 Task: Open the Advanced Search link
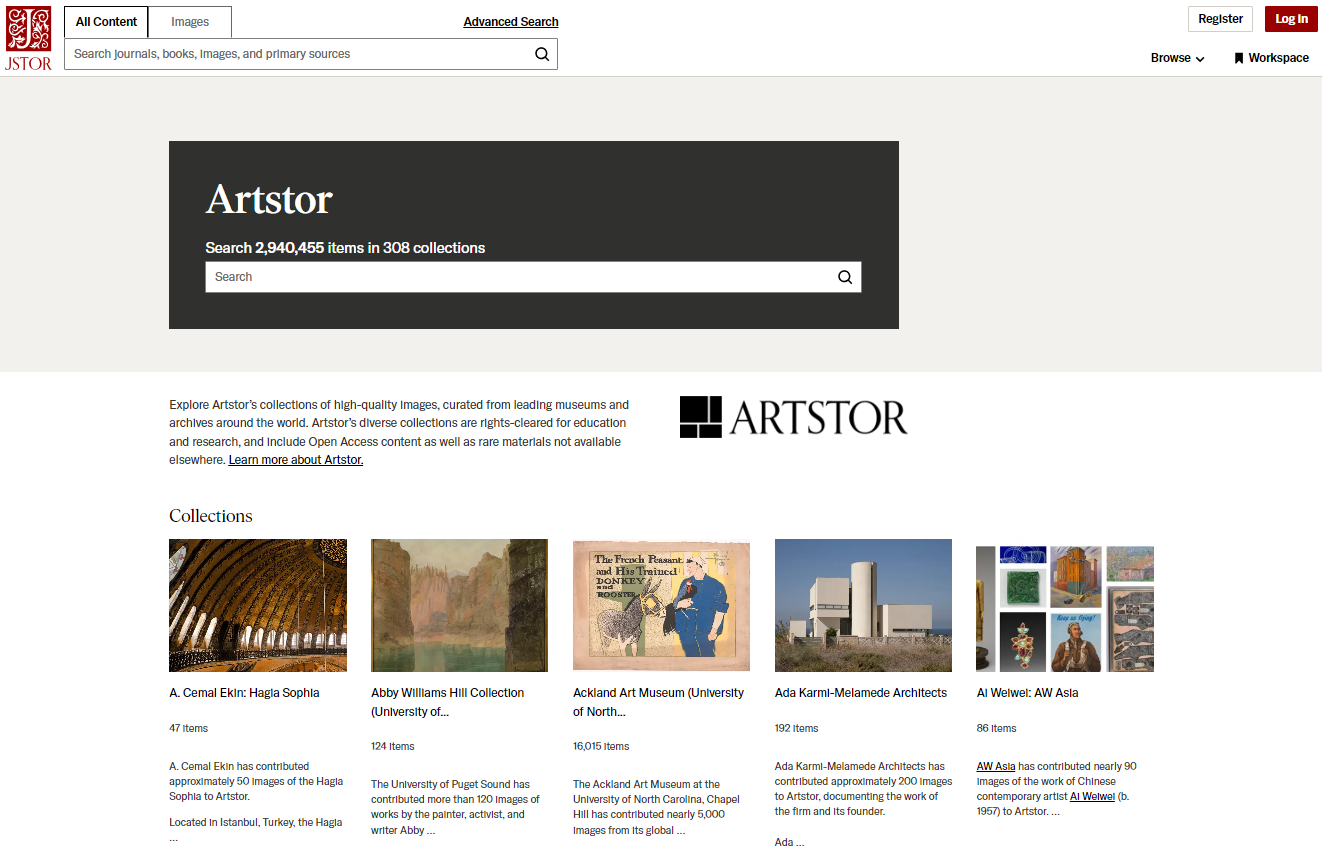click(511, 22)
